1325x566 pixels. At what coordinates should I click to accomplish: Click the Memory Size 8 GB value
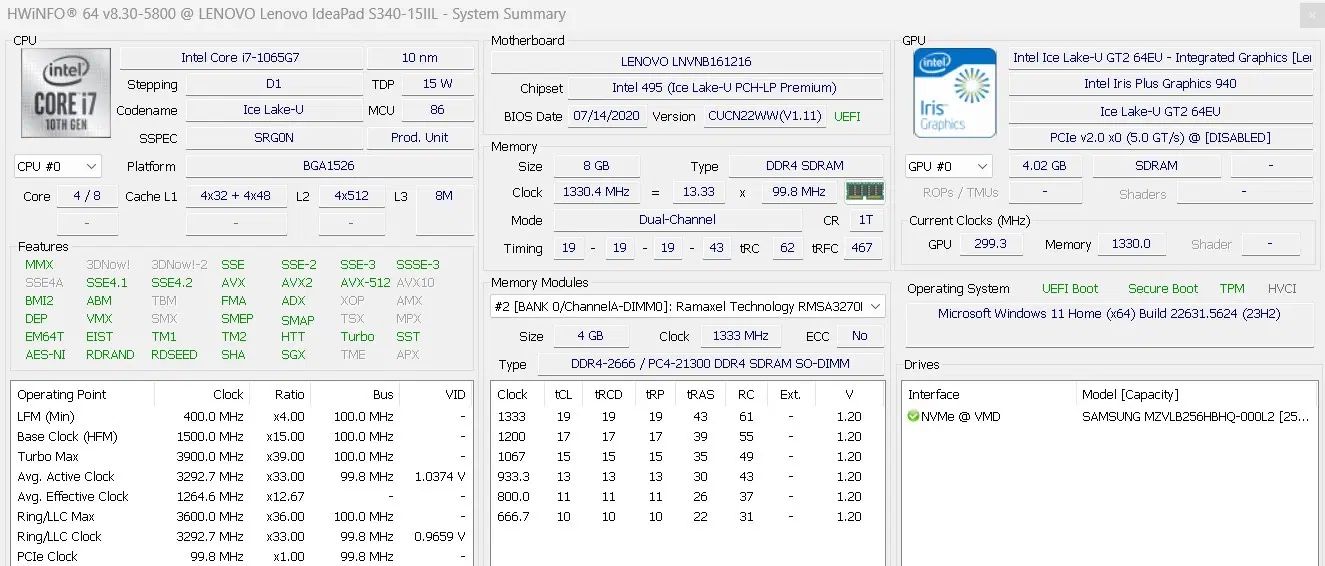tap(596, 166)
